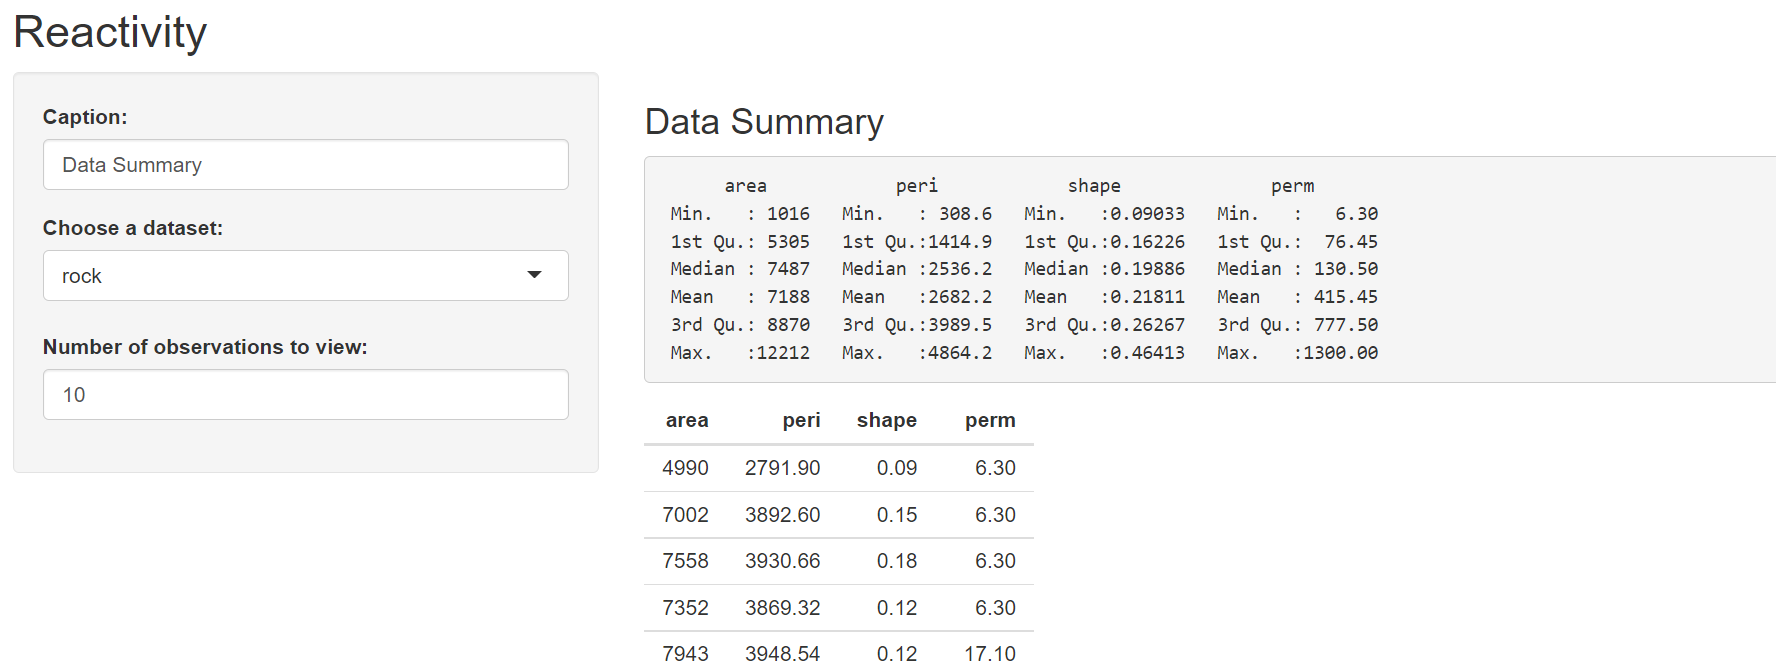Screen dimensions: 1776x664
Task: Click the peri column name in summary
Action: click(917, 186)
